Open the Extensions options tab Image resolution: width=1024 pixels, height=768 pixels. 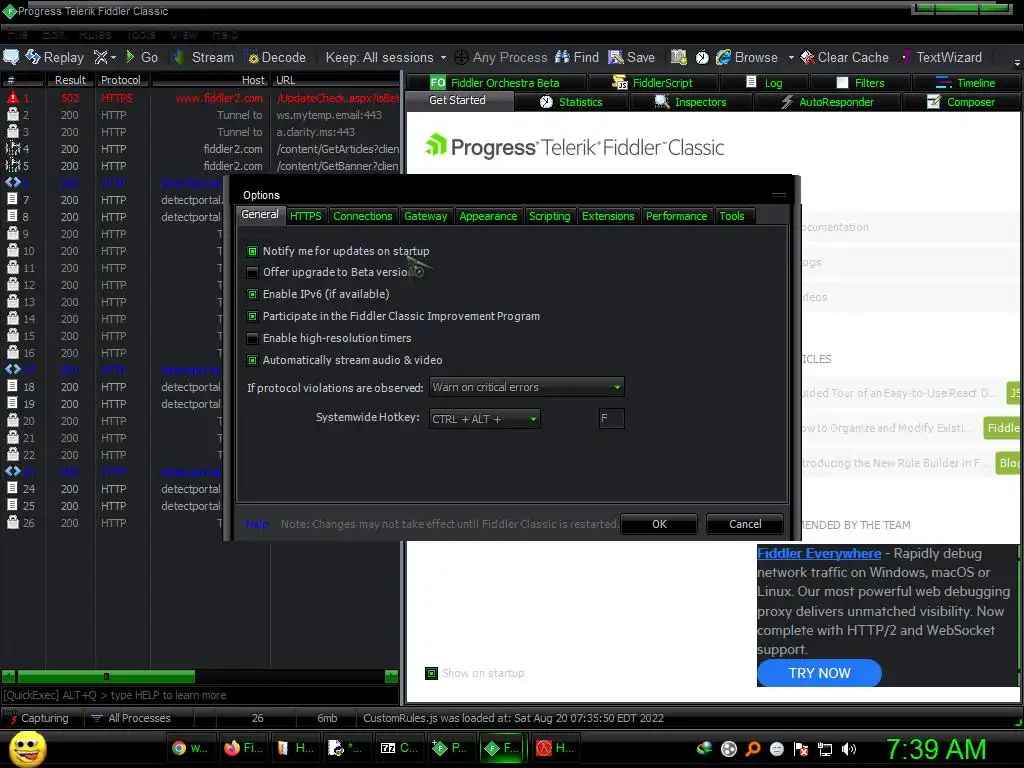point(608,216)
